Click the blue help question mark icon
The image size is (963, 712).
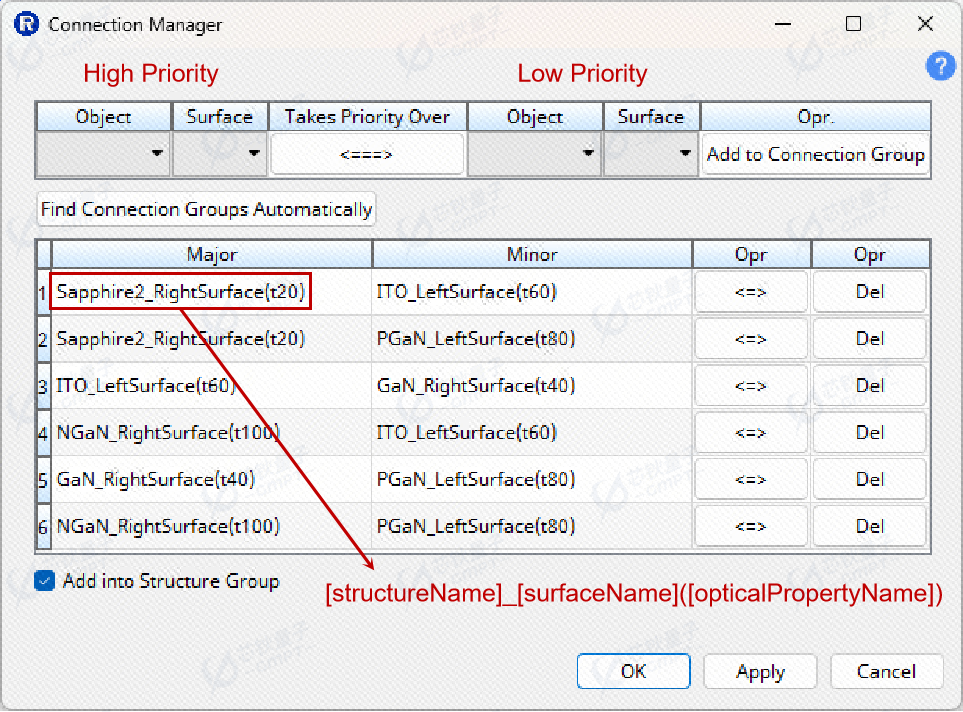[940, 67]
